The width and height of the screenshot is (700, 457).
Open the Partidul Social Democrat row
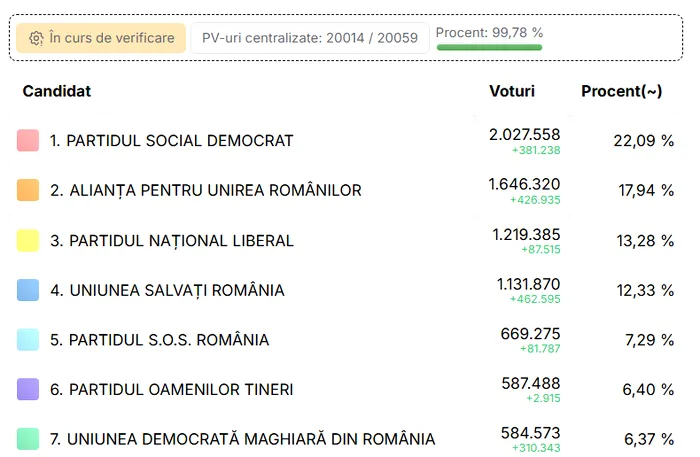tap(346, 141)
